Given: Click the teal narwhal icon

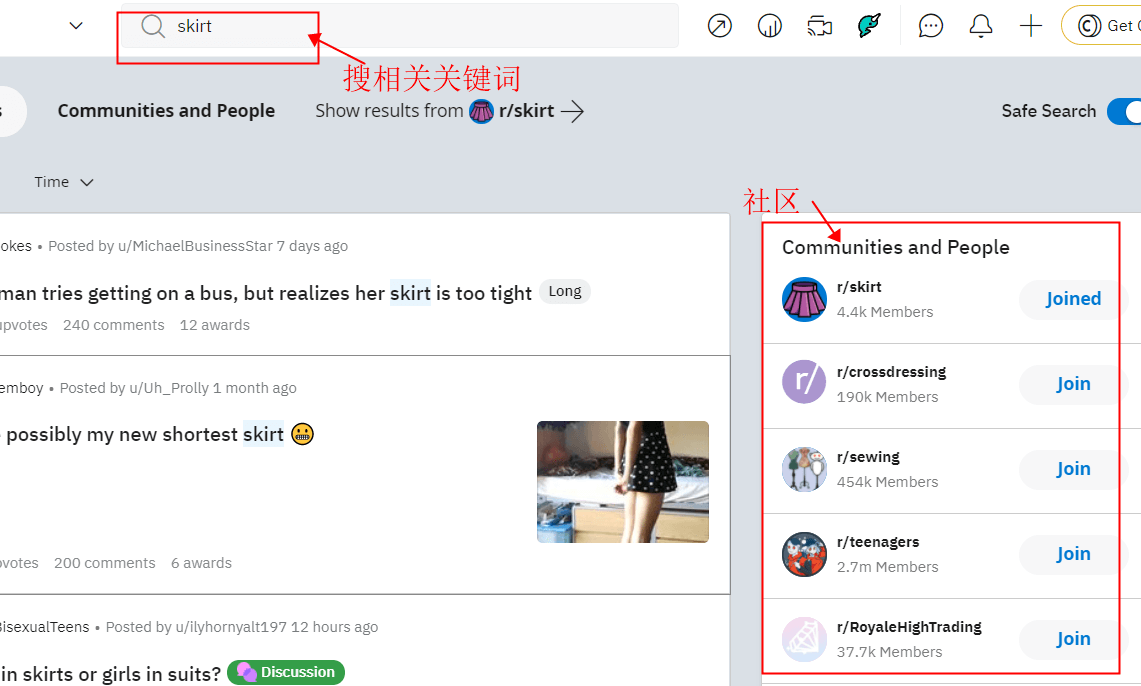Looking at the screenshot, I should [869, 26].
